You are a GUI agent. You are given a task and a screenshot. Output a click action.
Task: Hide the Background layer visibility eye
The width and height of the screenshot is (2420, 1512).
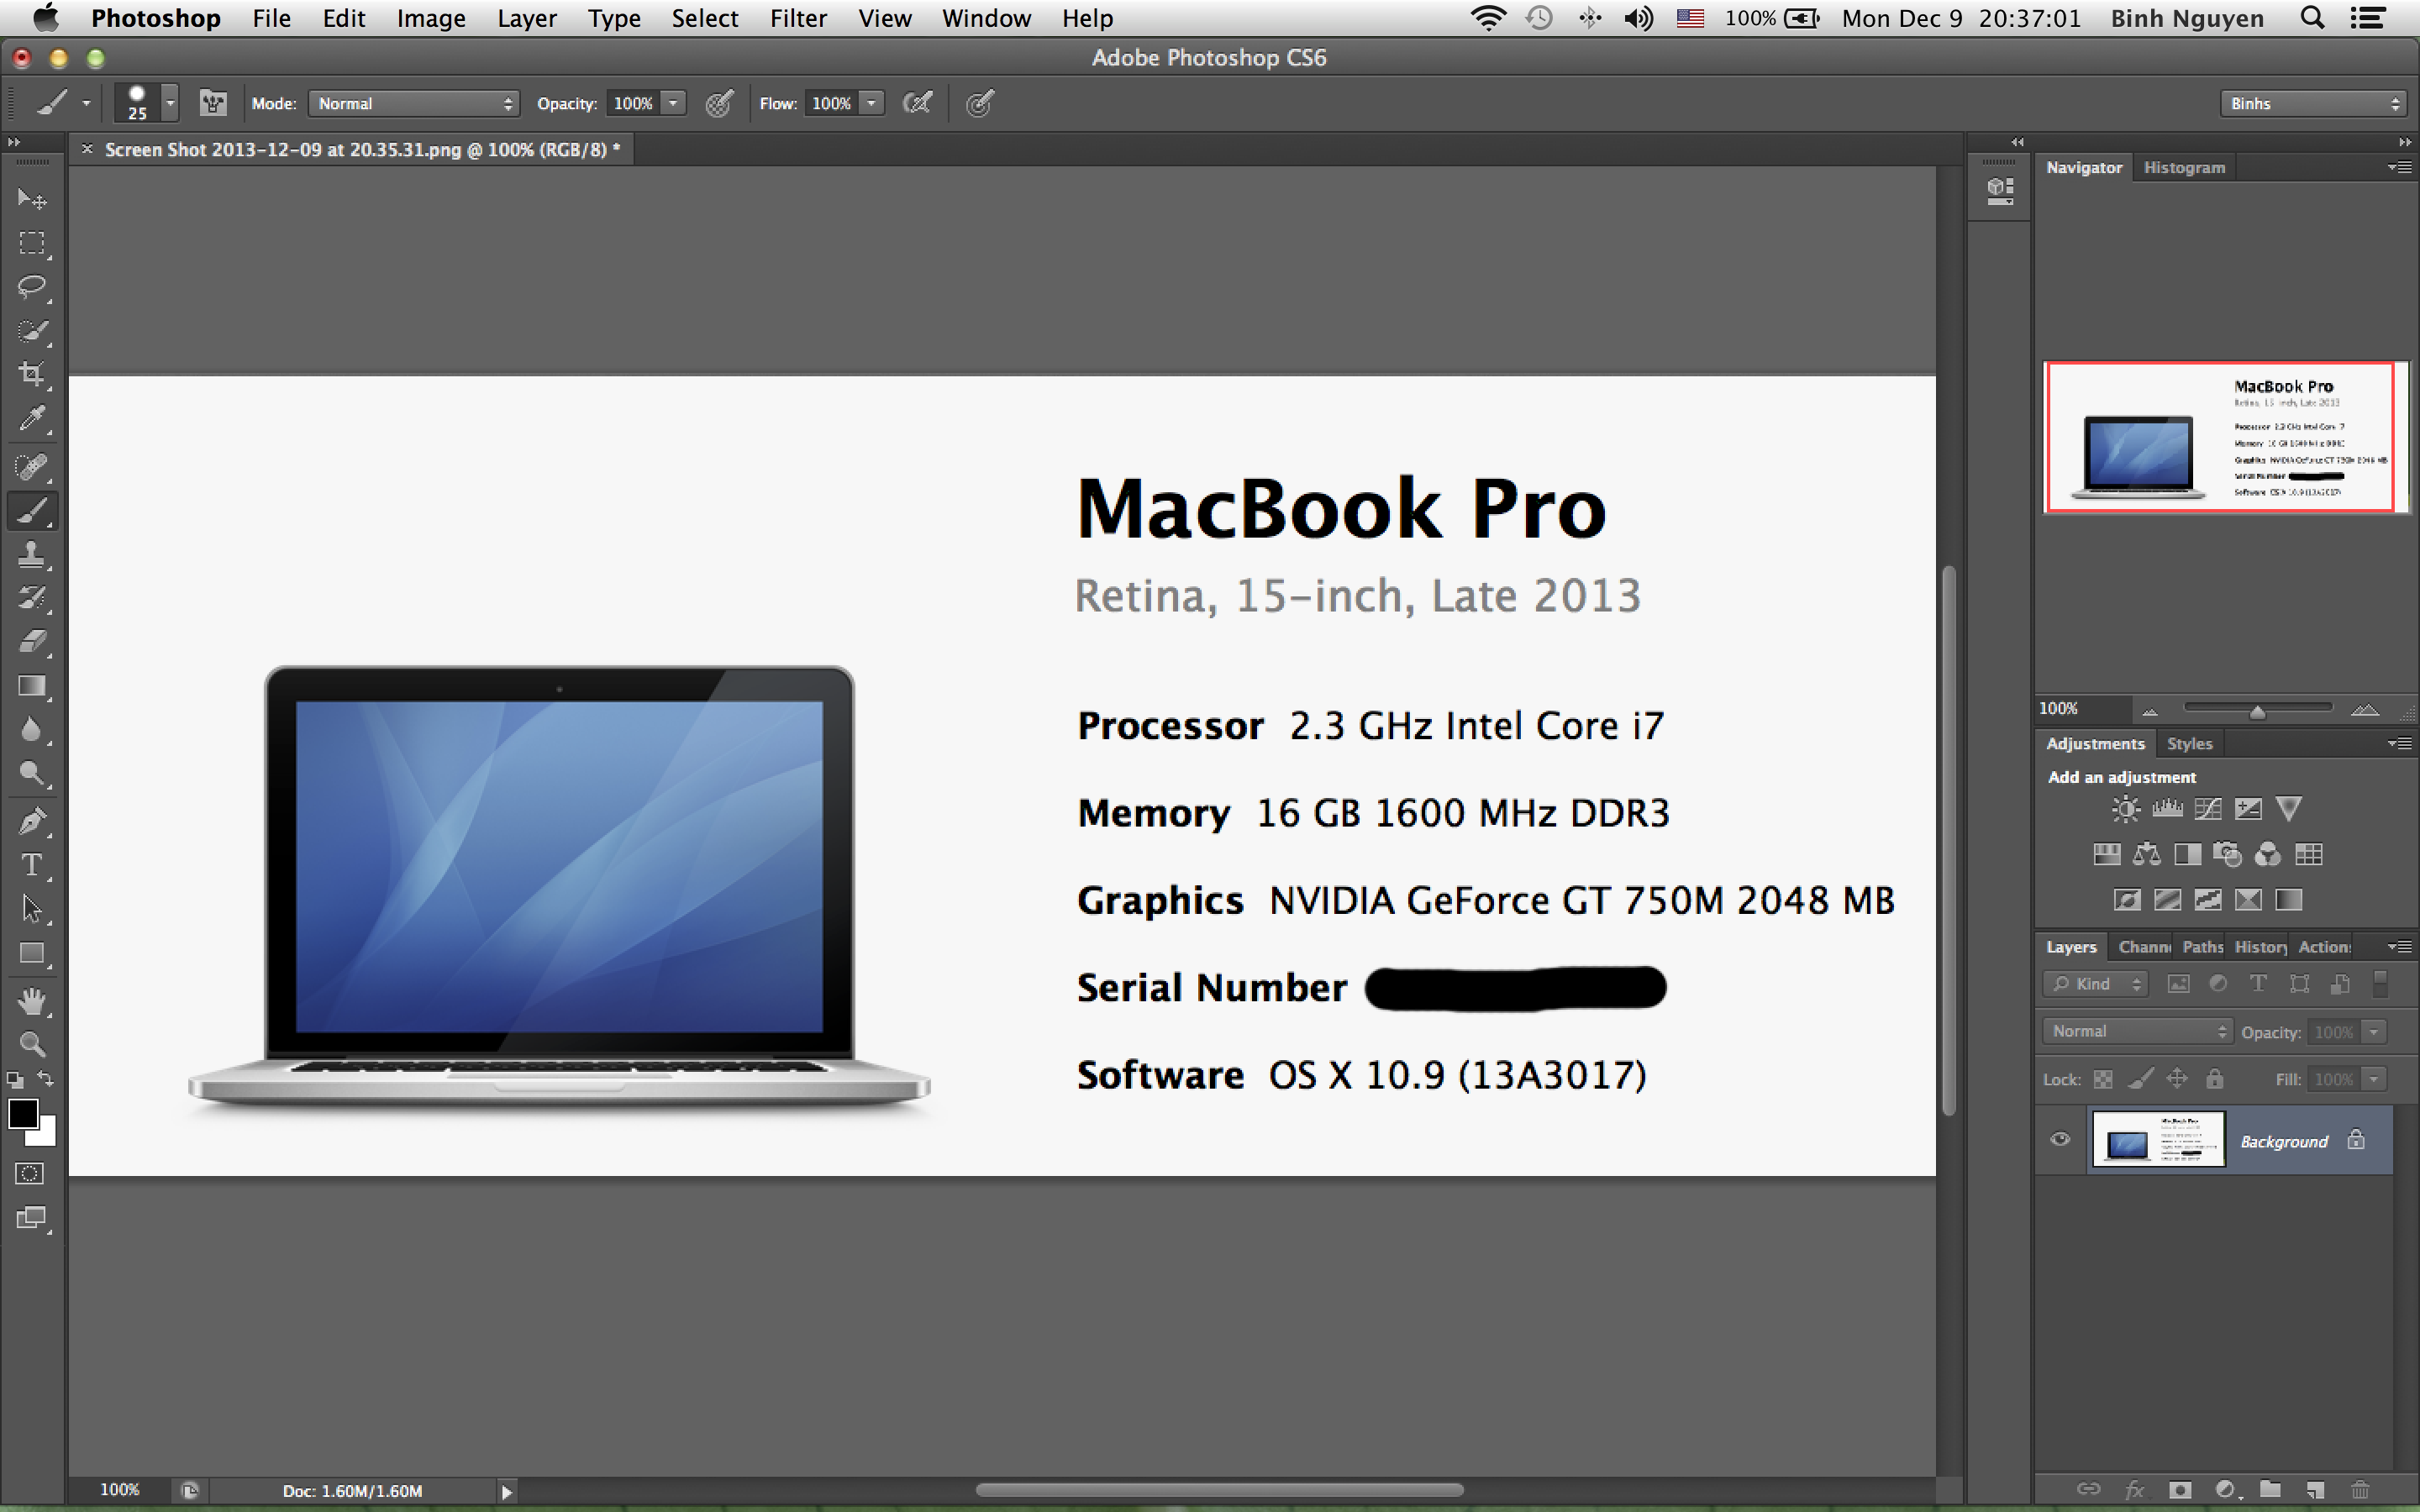coord(2060,1139)
